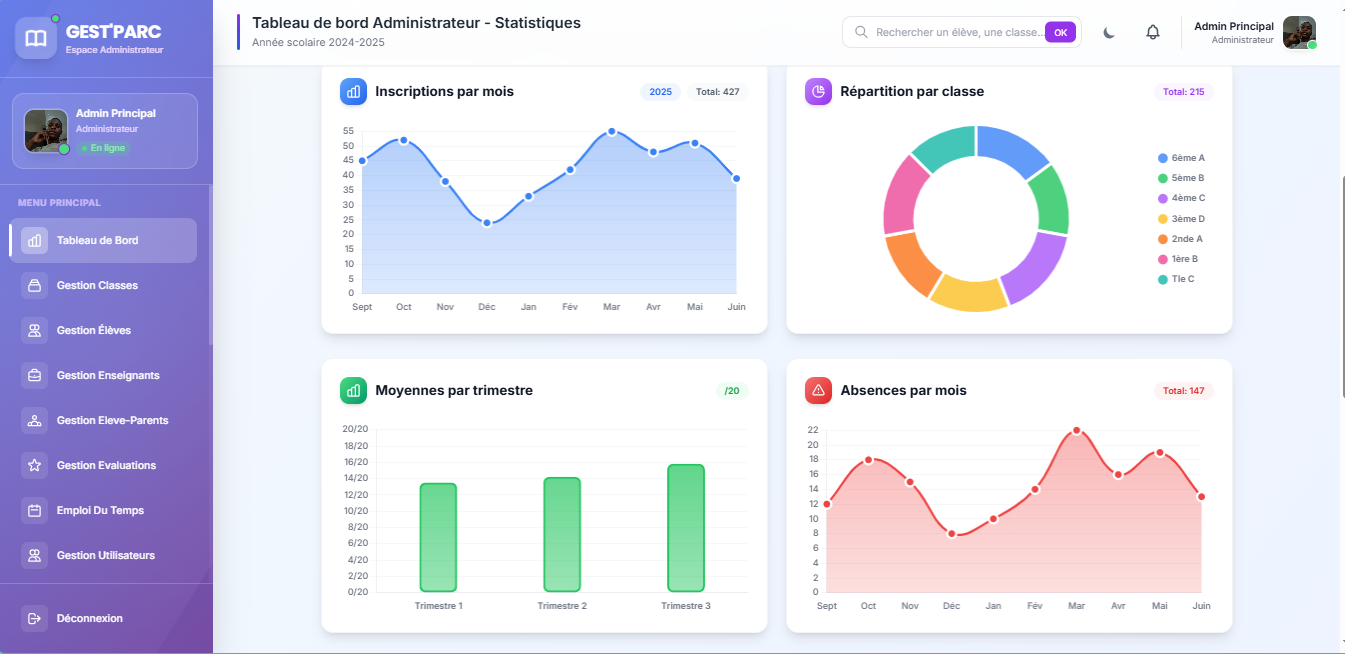Click the Inscriptions par mois chart icon

pyautogui.click(x=353, y=91)
